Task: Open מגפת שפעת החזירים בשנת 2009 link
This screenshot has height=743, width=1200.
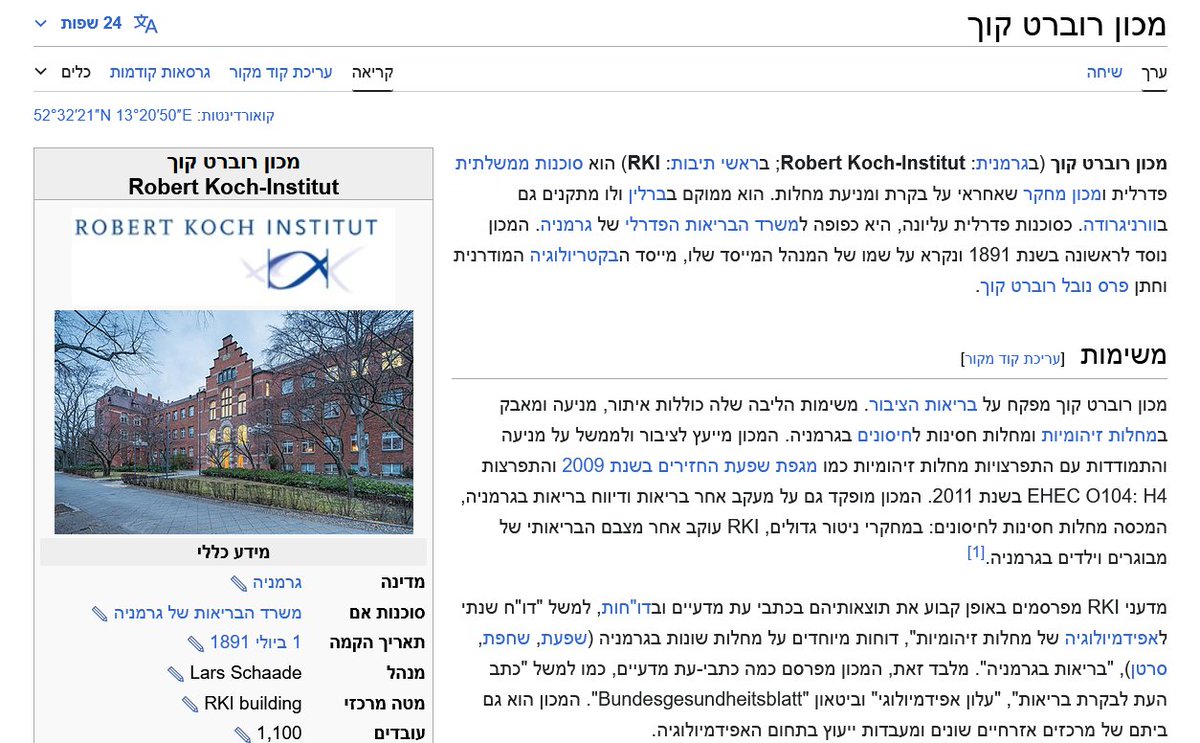Action: tap(690, 465)
